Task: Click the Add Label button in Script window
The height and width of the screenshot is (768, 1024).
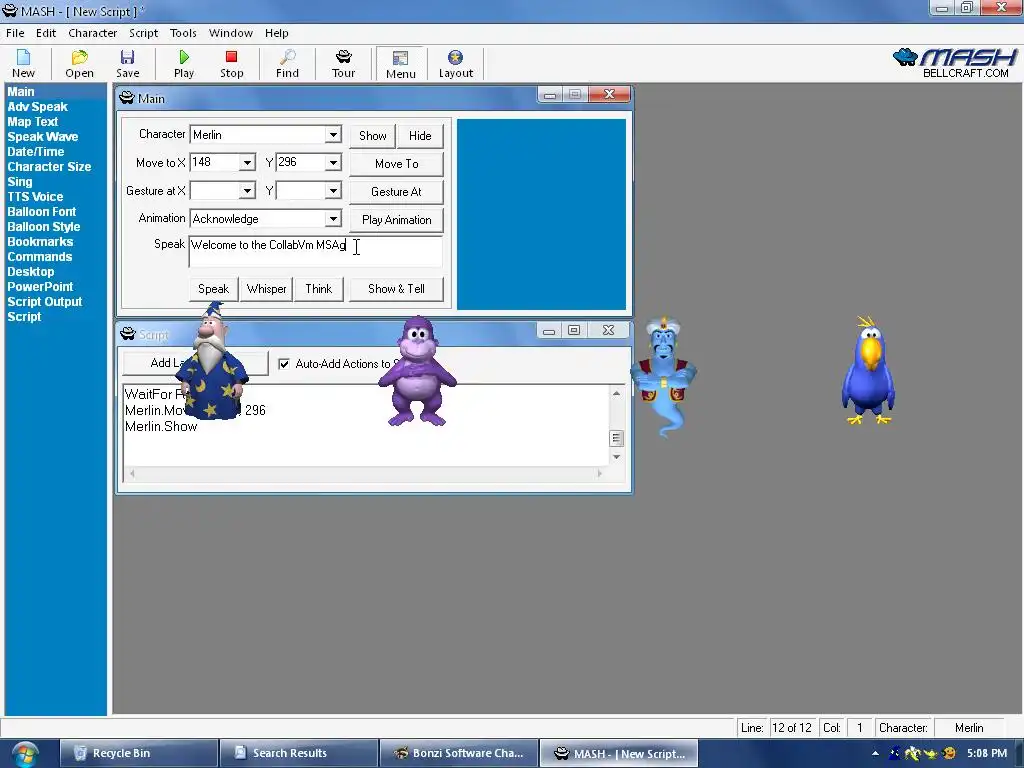Action: point(195,363)
